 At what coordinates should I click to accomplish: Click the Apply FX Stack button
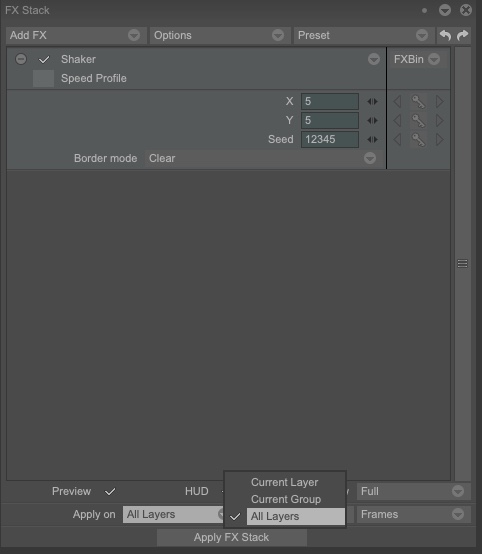pos(232,537)
